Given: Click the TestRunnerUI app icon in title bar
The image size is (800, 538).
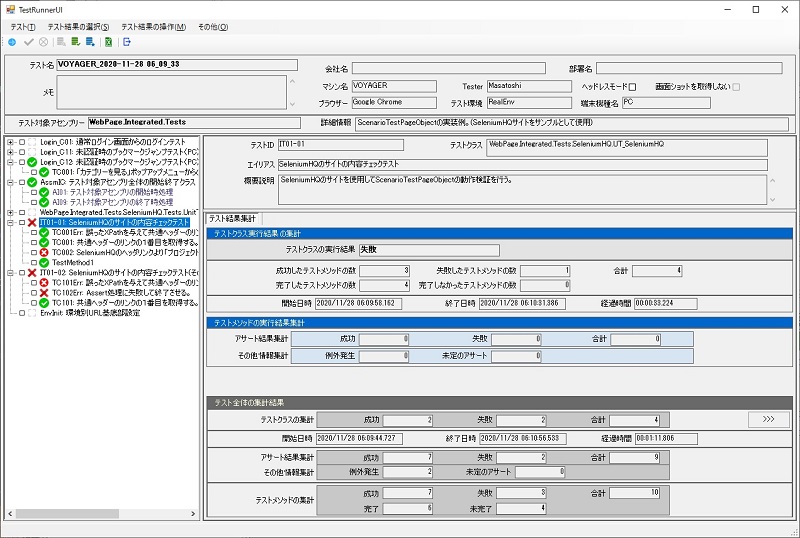Looking at the screenshot, I should click(10, 10).
